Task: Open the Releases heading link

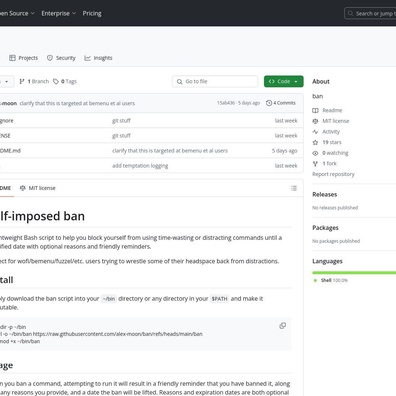Action: point(325,194)
